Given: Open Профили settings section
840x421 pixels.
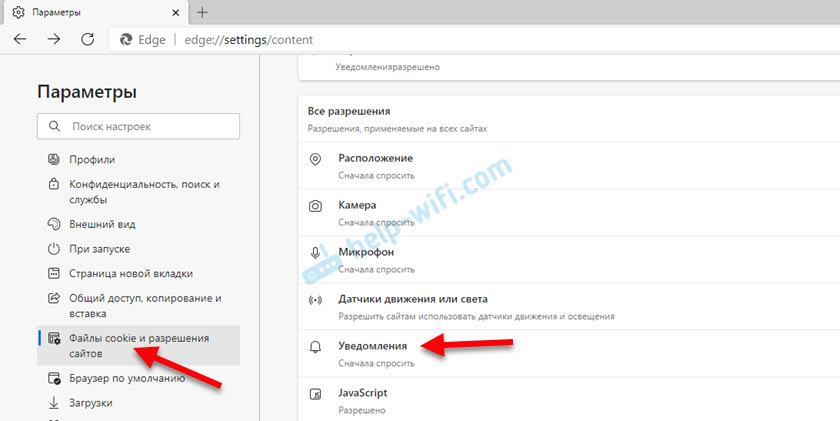Looking at the screenshot, I should (92, 160).
